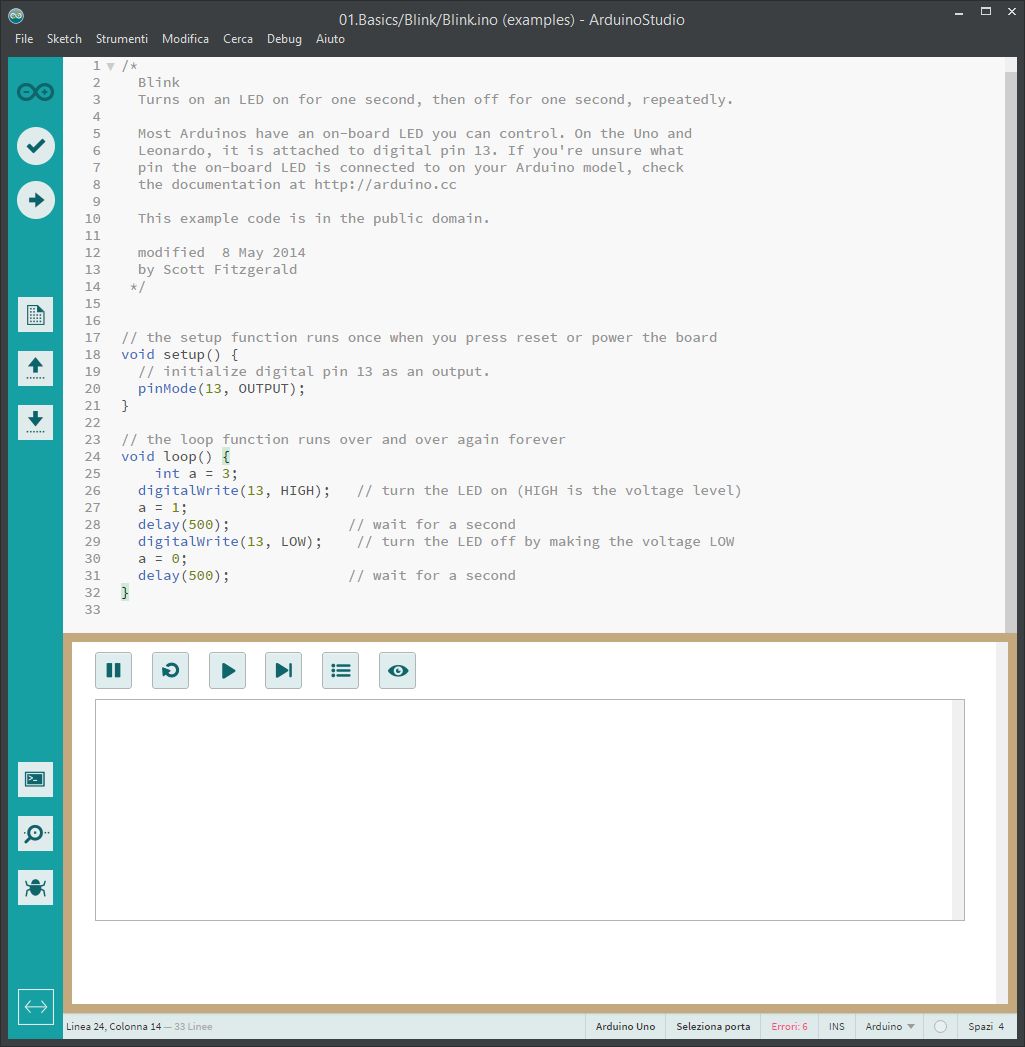Show the breakpoints list icon

[341, 670]
